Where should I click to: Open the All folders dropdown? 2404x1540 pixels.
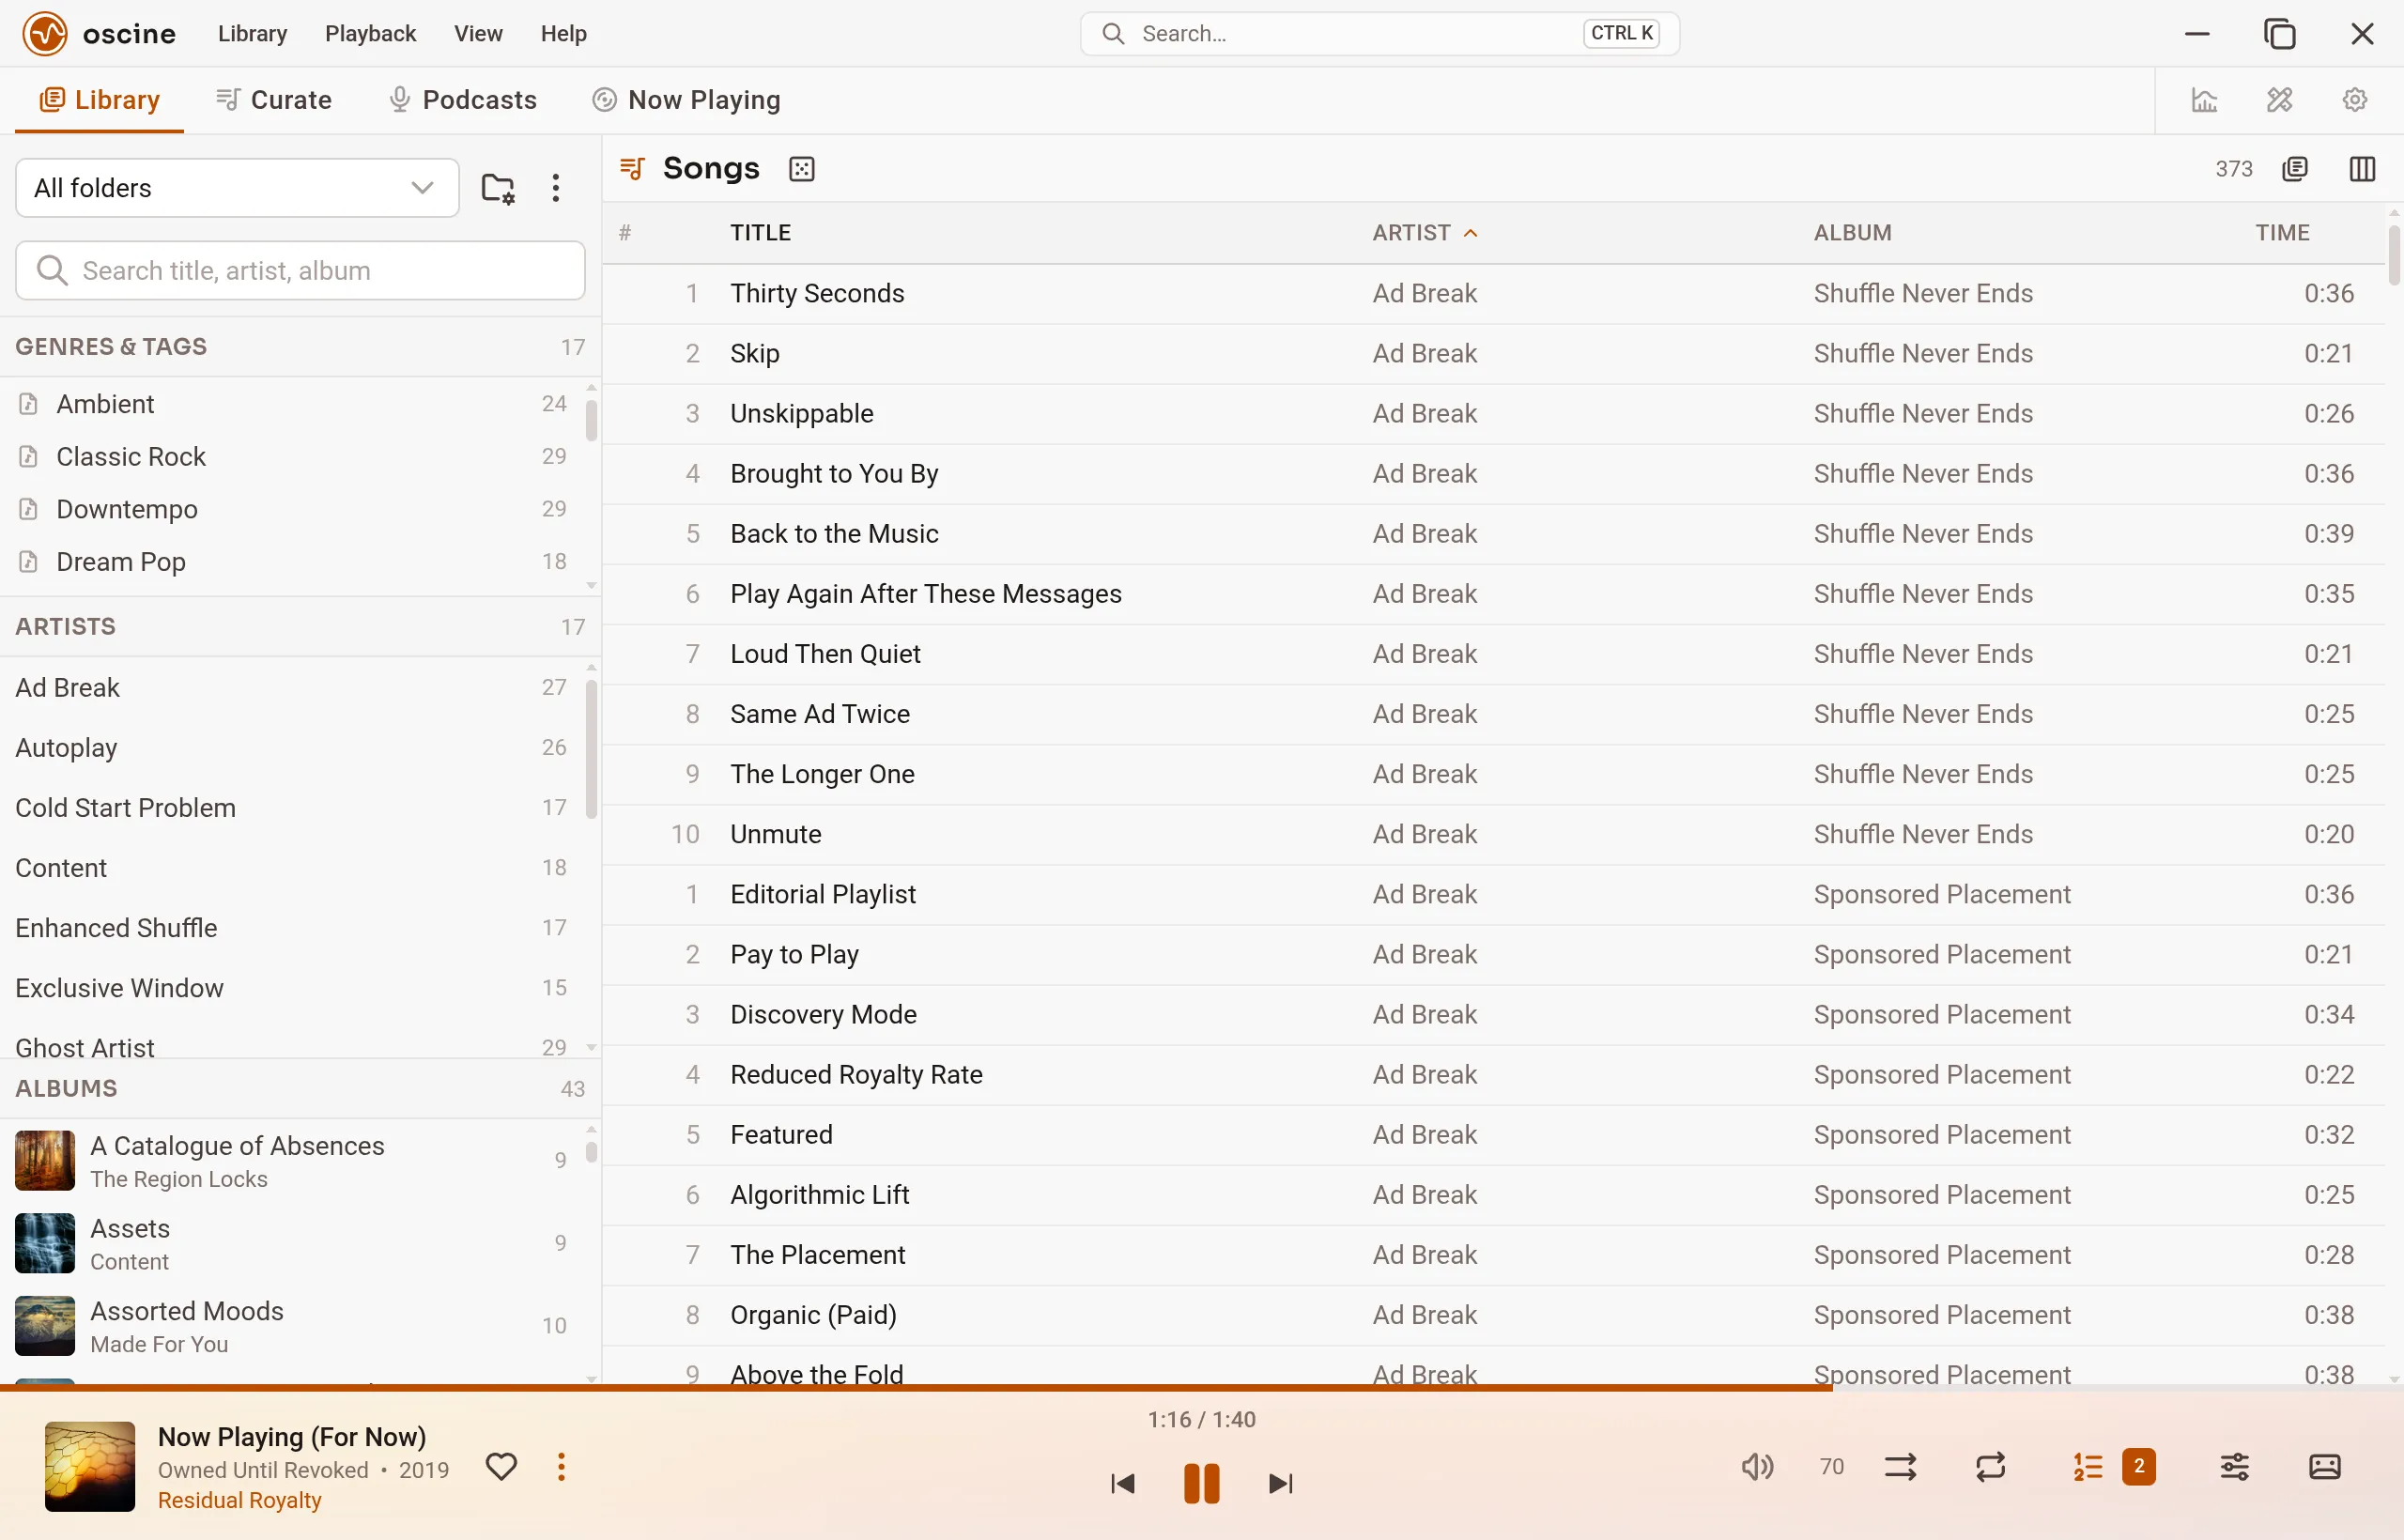point(237,188)
